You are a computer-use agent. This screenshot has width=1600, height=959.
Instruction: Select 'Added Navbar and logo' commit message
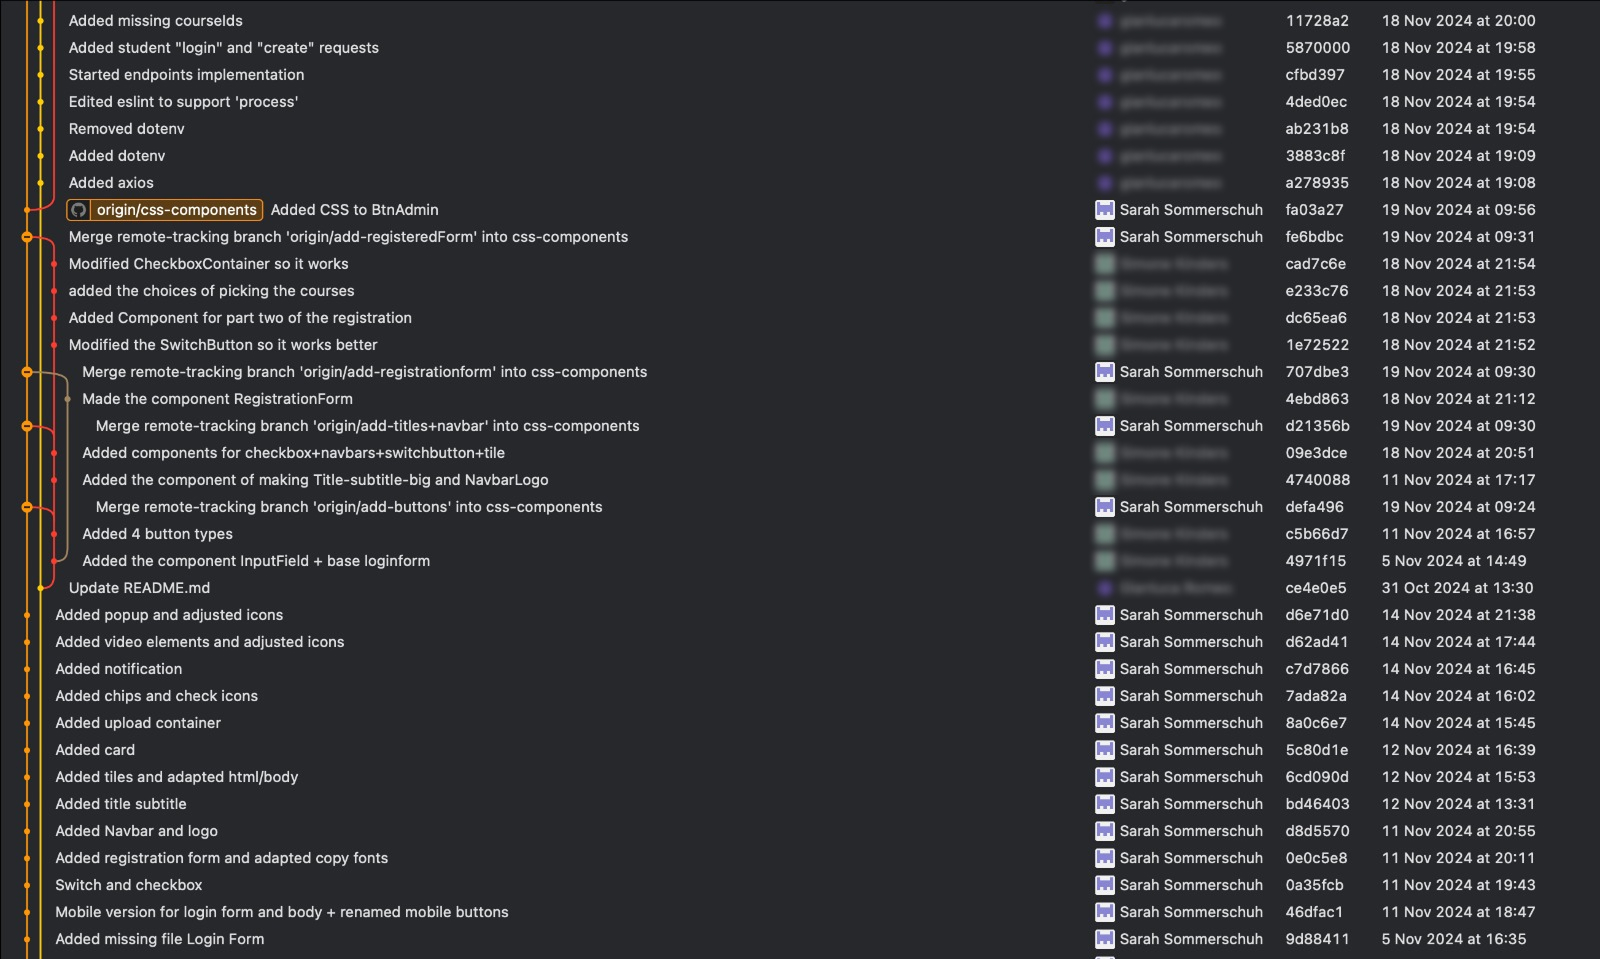[136, 831]
